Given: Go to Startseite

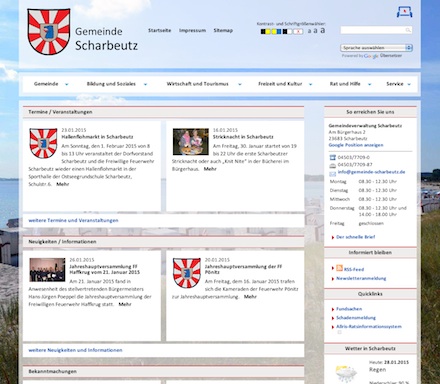Looking at the screenshot, I should [x=159, y=30].
